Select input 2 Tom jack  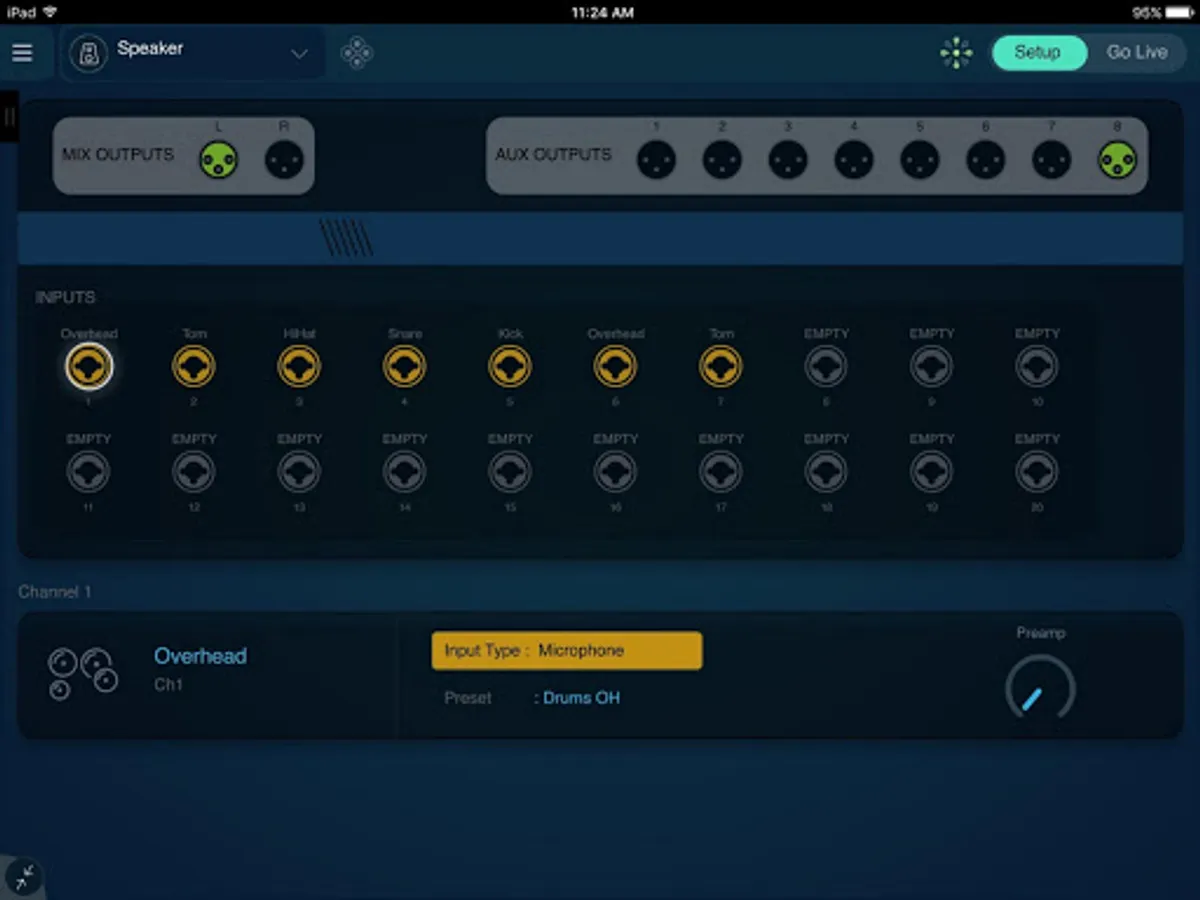click(x=194, y=367)
